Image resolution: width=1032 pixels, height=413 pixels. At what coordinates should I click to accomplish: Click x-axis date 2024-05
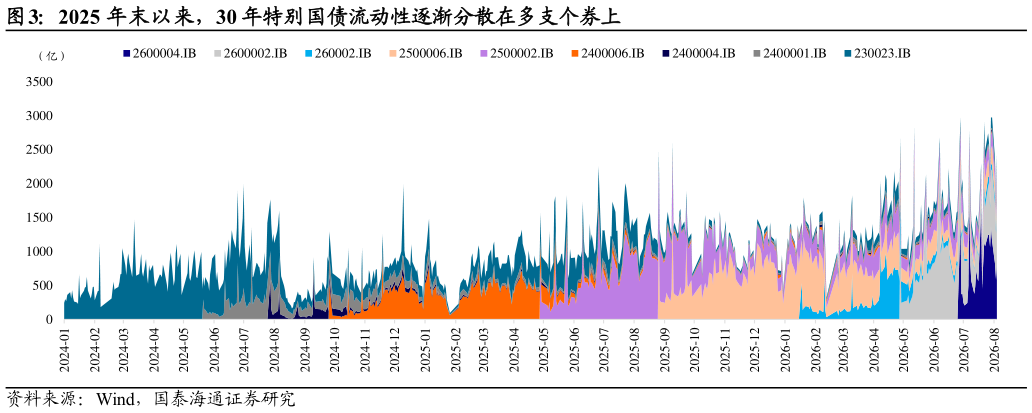point(183,352)
